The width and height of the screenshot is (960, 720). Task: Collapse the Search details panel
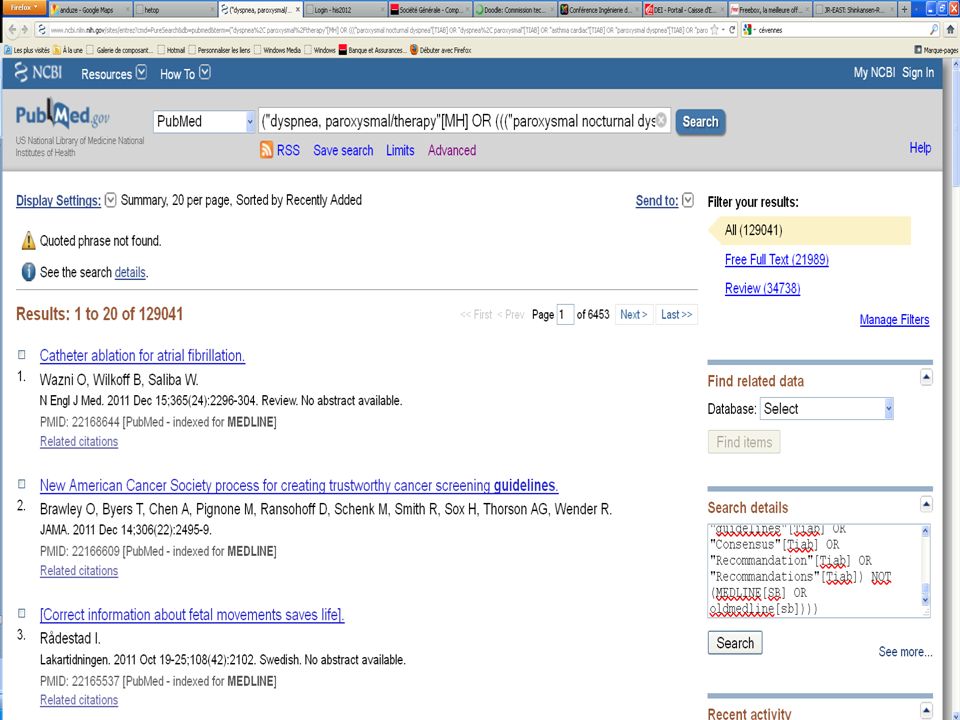pos(926,504)
